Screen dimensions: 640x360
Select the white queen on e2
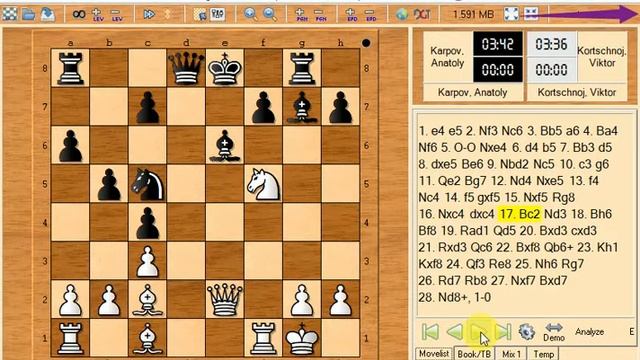coord(225,300)
